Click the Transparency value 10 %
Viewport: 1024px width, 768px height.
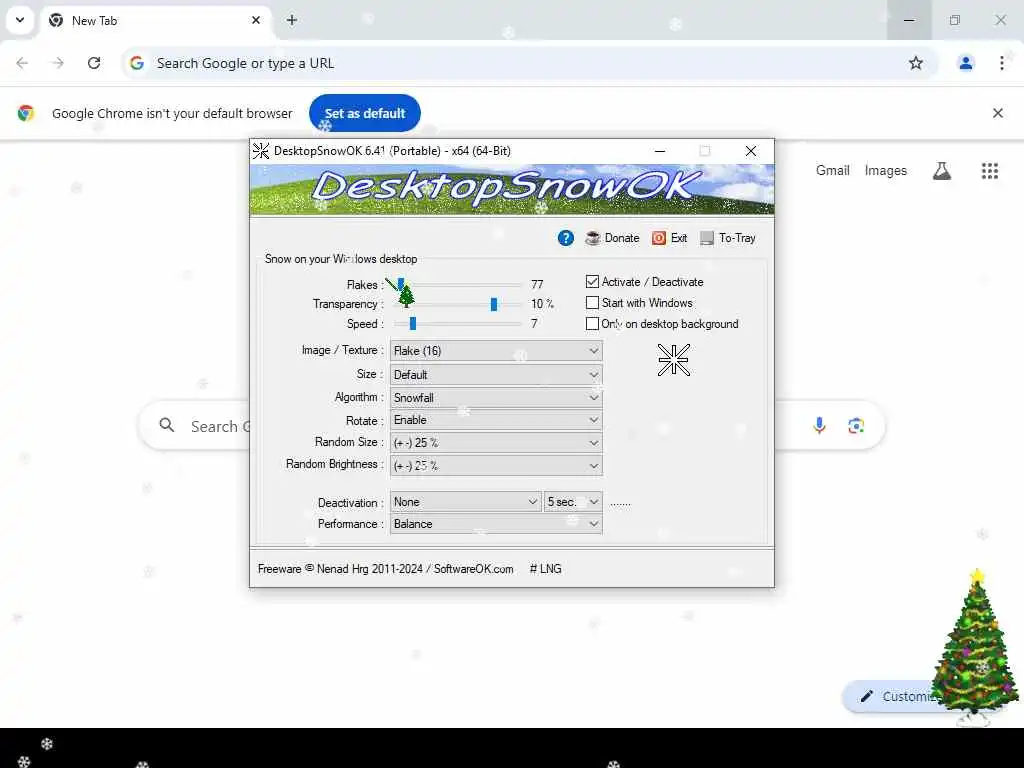pos(542,304)
